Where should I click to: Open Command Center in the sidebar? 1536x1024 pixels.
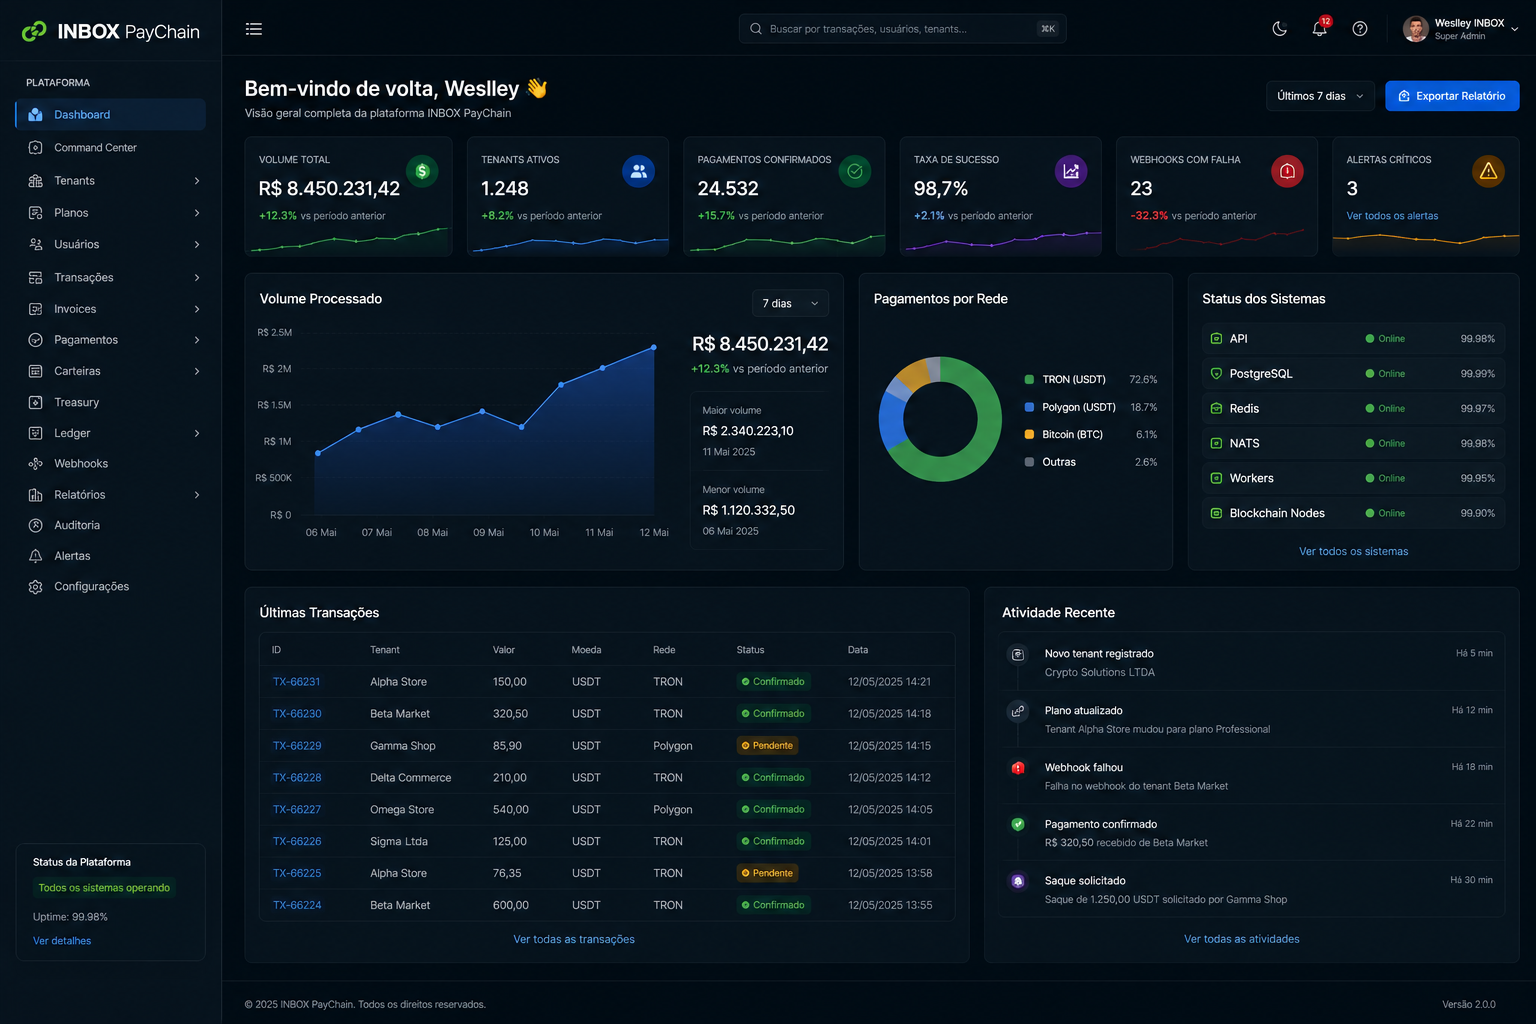pos(95,148)
